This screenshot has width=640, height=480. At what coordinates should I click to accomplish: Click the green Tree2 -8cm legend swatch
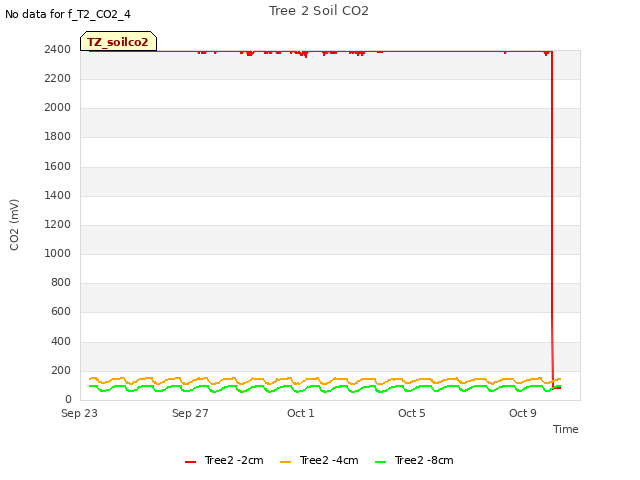pyautogui.click(x=380, y=462)
